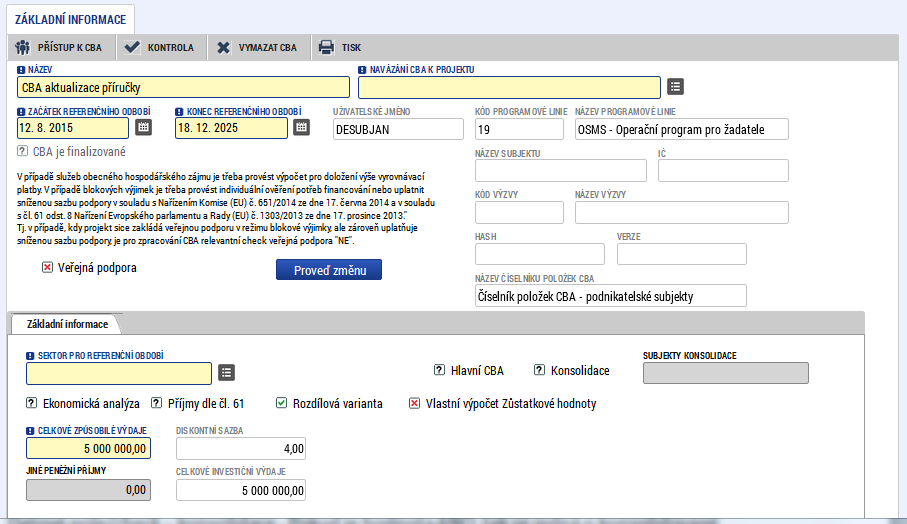
Task: Click Název číselníku položek CBA field
Action: pyautogui.click(x=611, y=296)
